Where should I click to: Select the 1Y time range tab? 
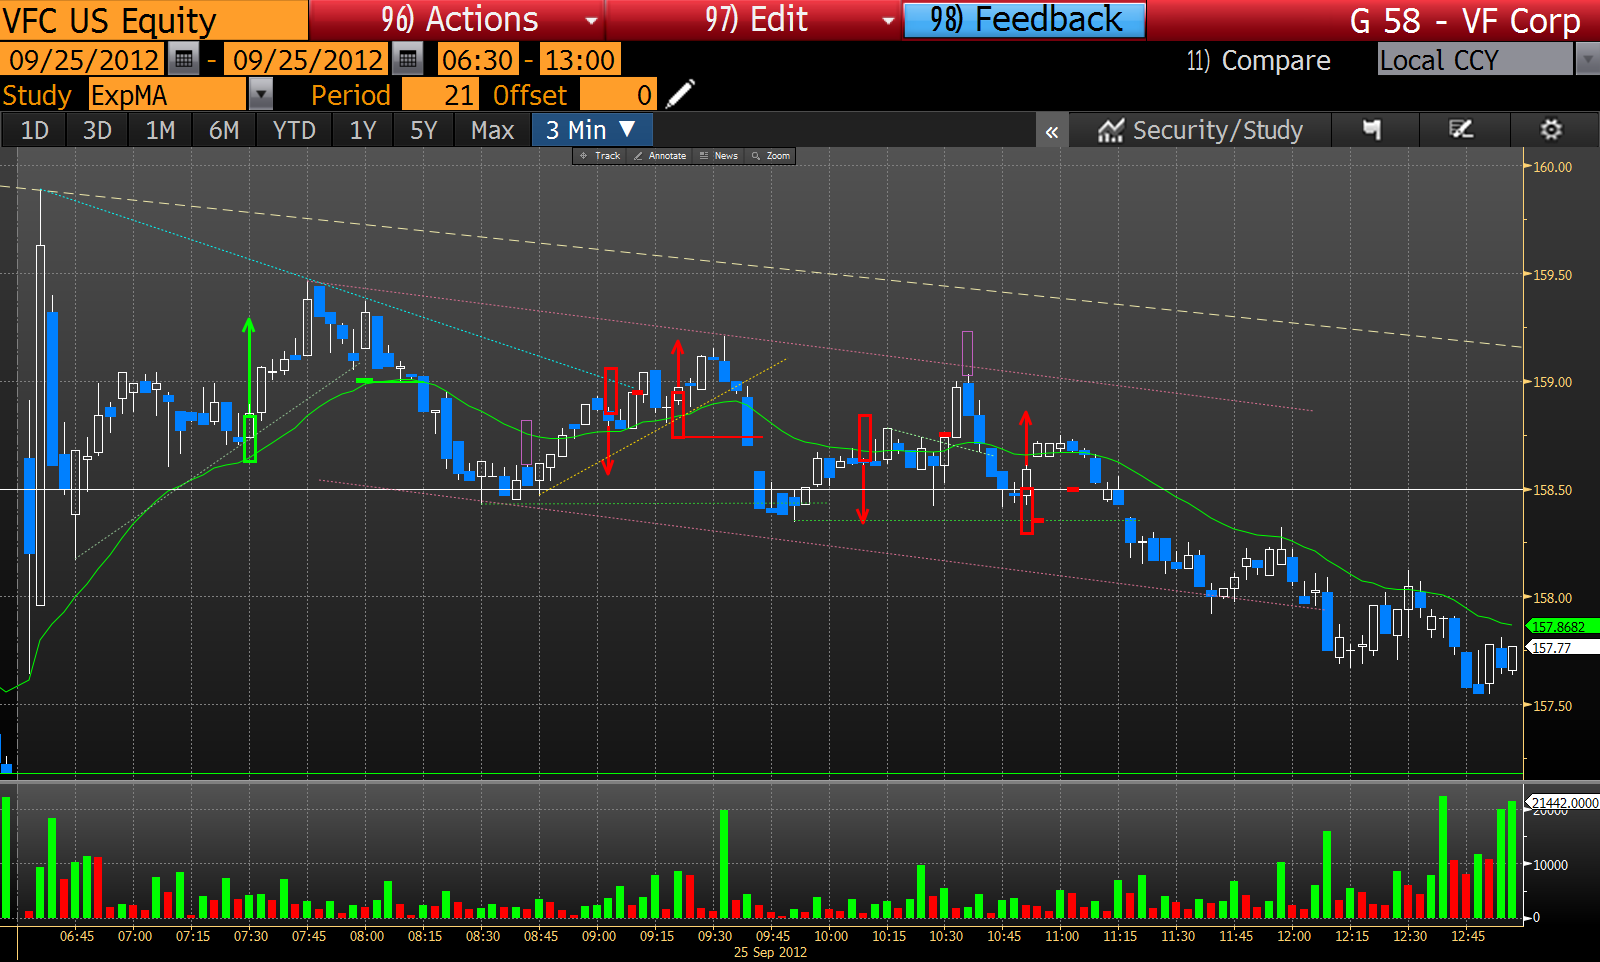coord(362,130)
